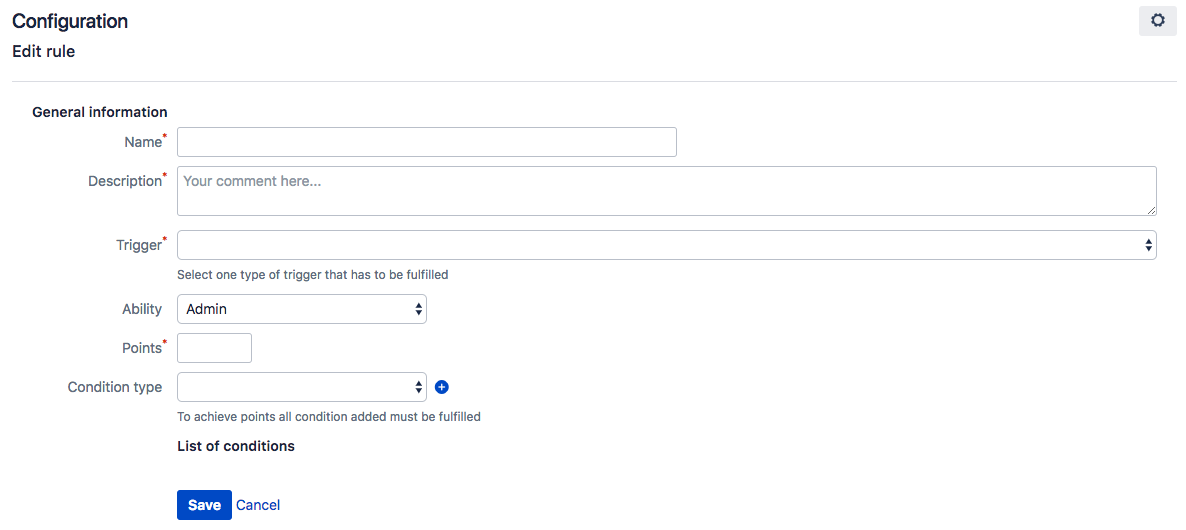Click the Save button
Image resolution: width=1186 pixels, height=530 pixels.
click(204, 505)
